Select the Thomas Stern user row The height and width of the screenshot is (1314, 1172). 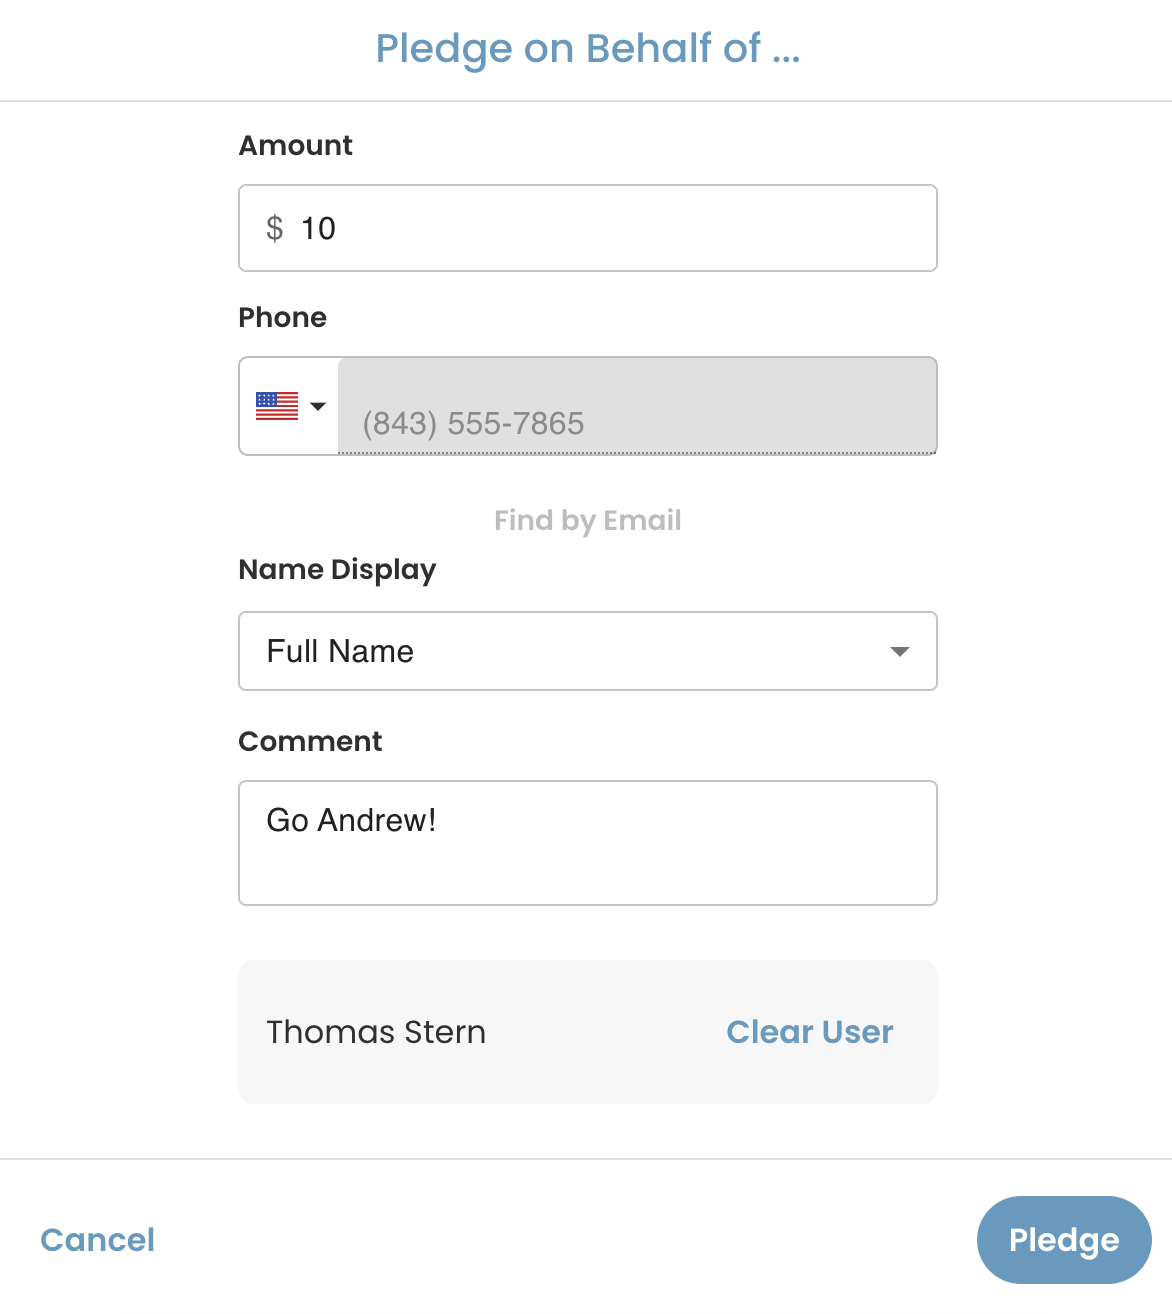588,1032
